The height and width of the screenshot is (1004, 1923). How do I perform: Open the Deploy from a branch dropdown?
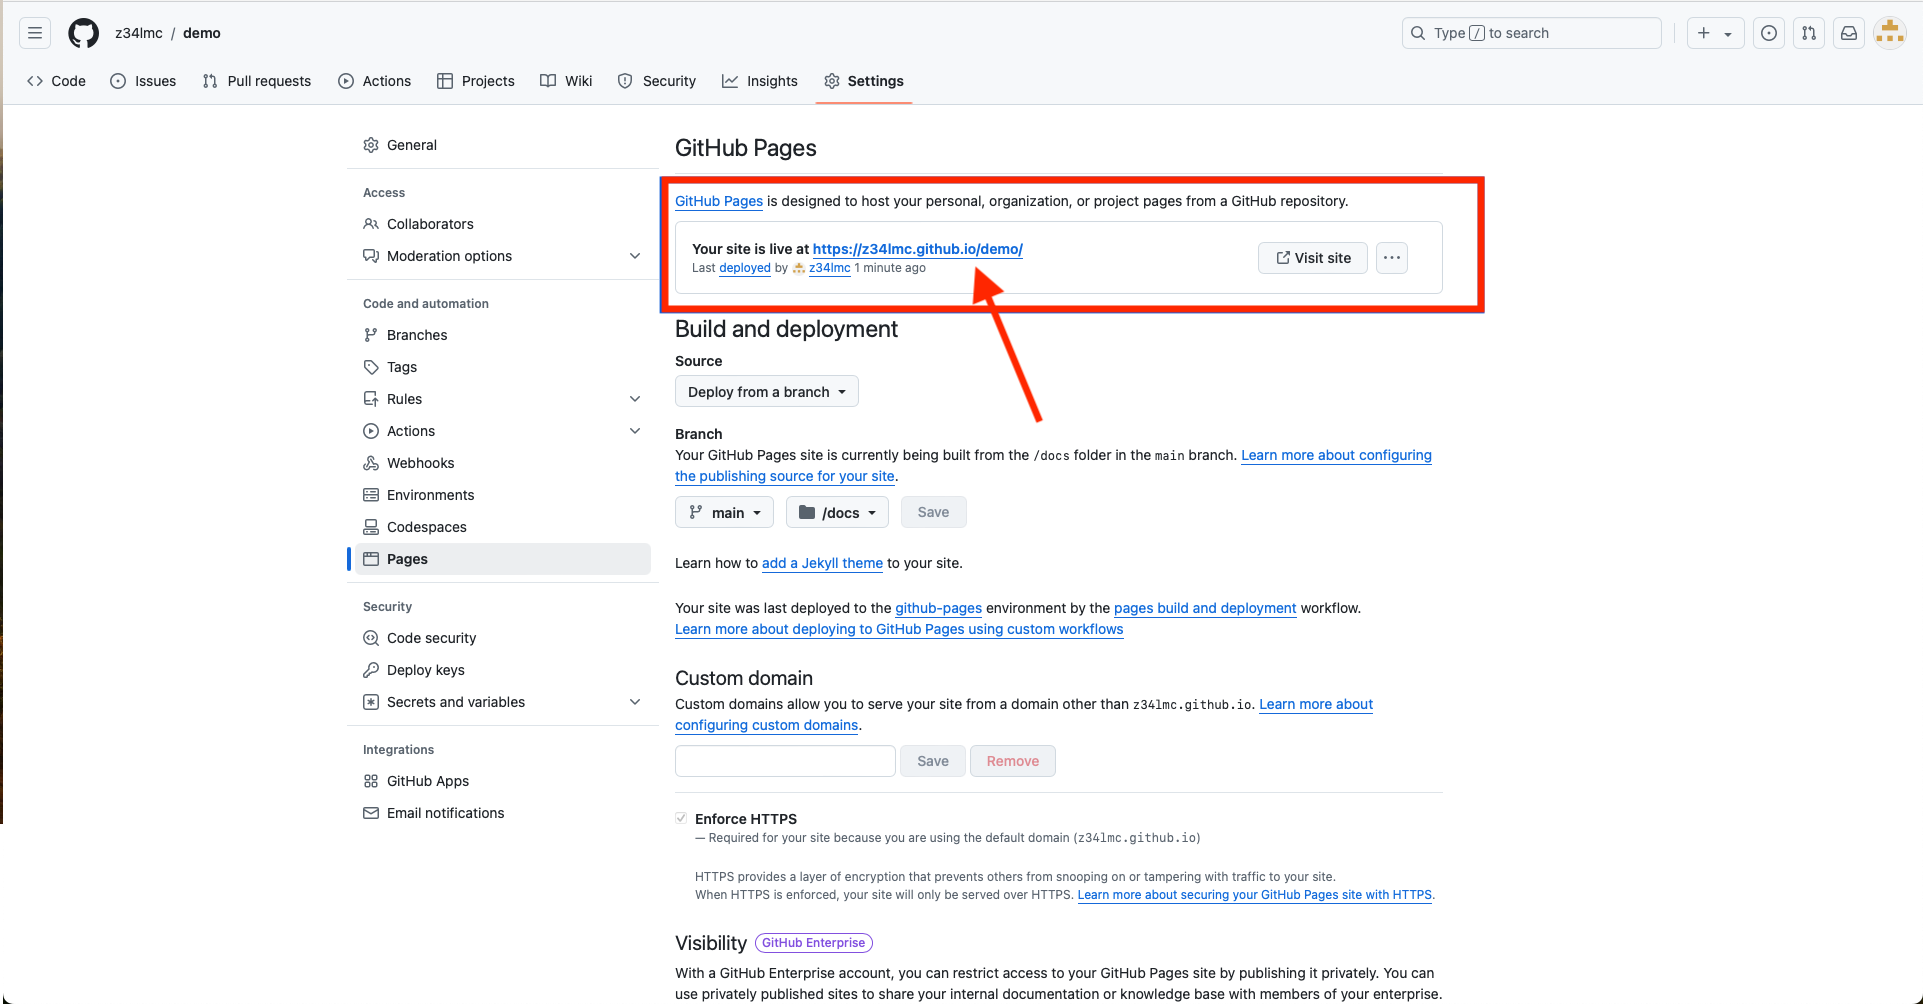766,392
